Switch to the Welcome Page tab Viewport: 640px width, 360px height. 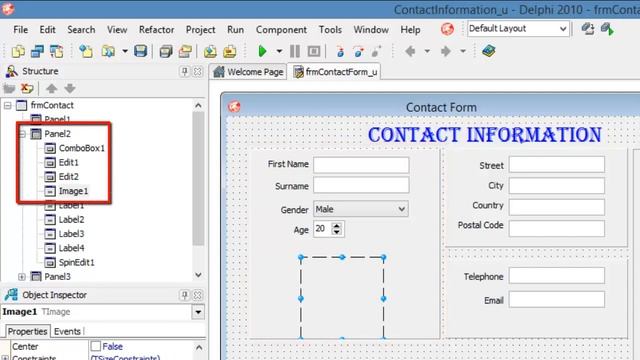[x=248, y=72]
